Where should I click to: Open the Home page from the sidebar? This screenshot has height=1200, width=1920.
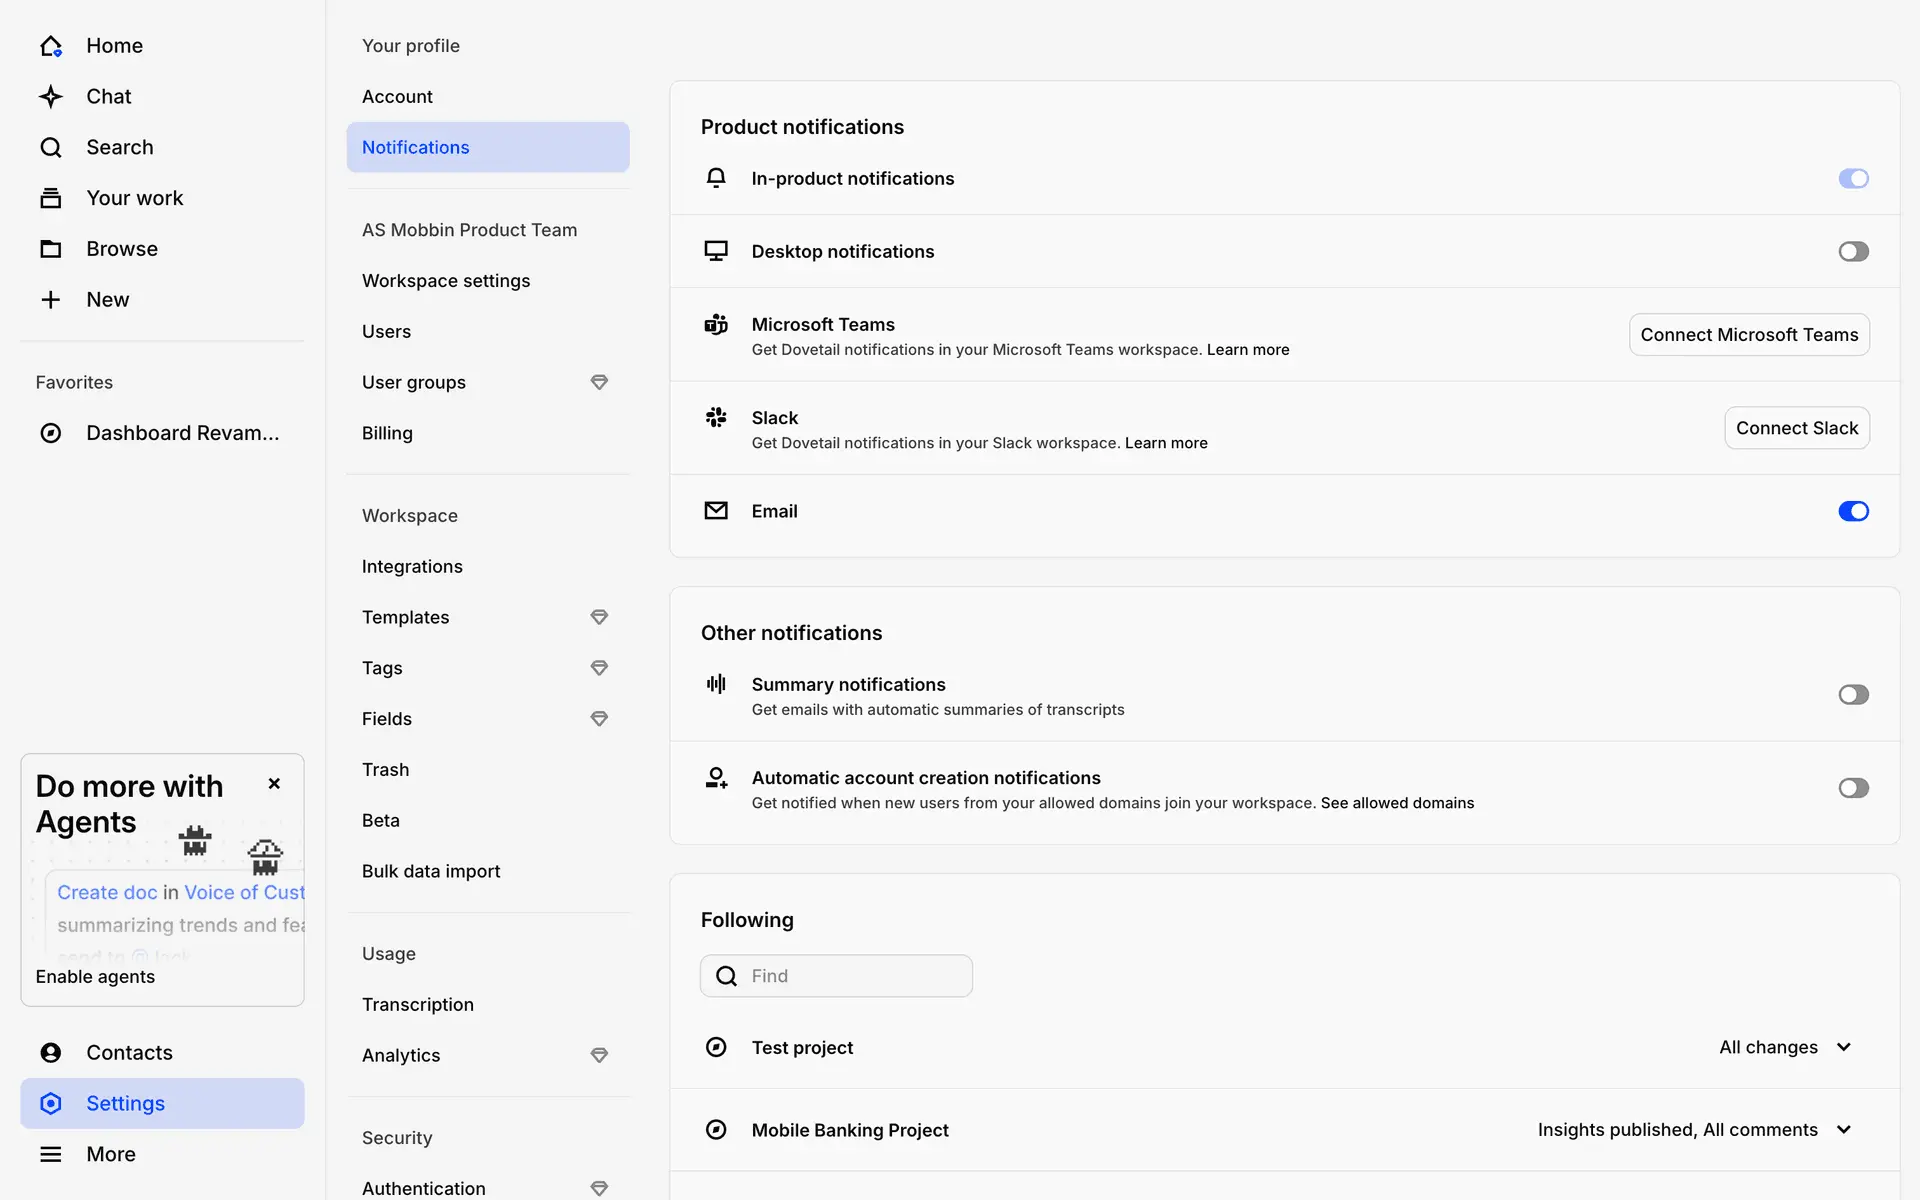pyautogui.click(x=113, y=45)
